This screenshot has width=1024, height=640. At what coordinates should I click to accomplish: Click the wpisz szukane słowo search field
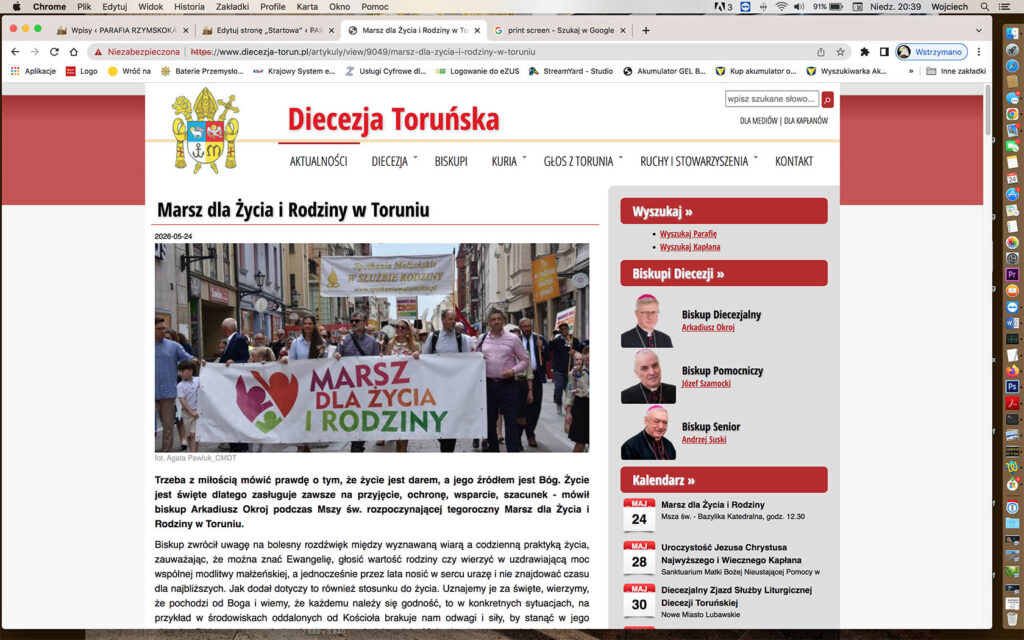[772, 99]
